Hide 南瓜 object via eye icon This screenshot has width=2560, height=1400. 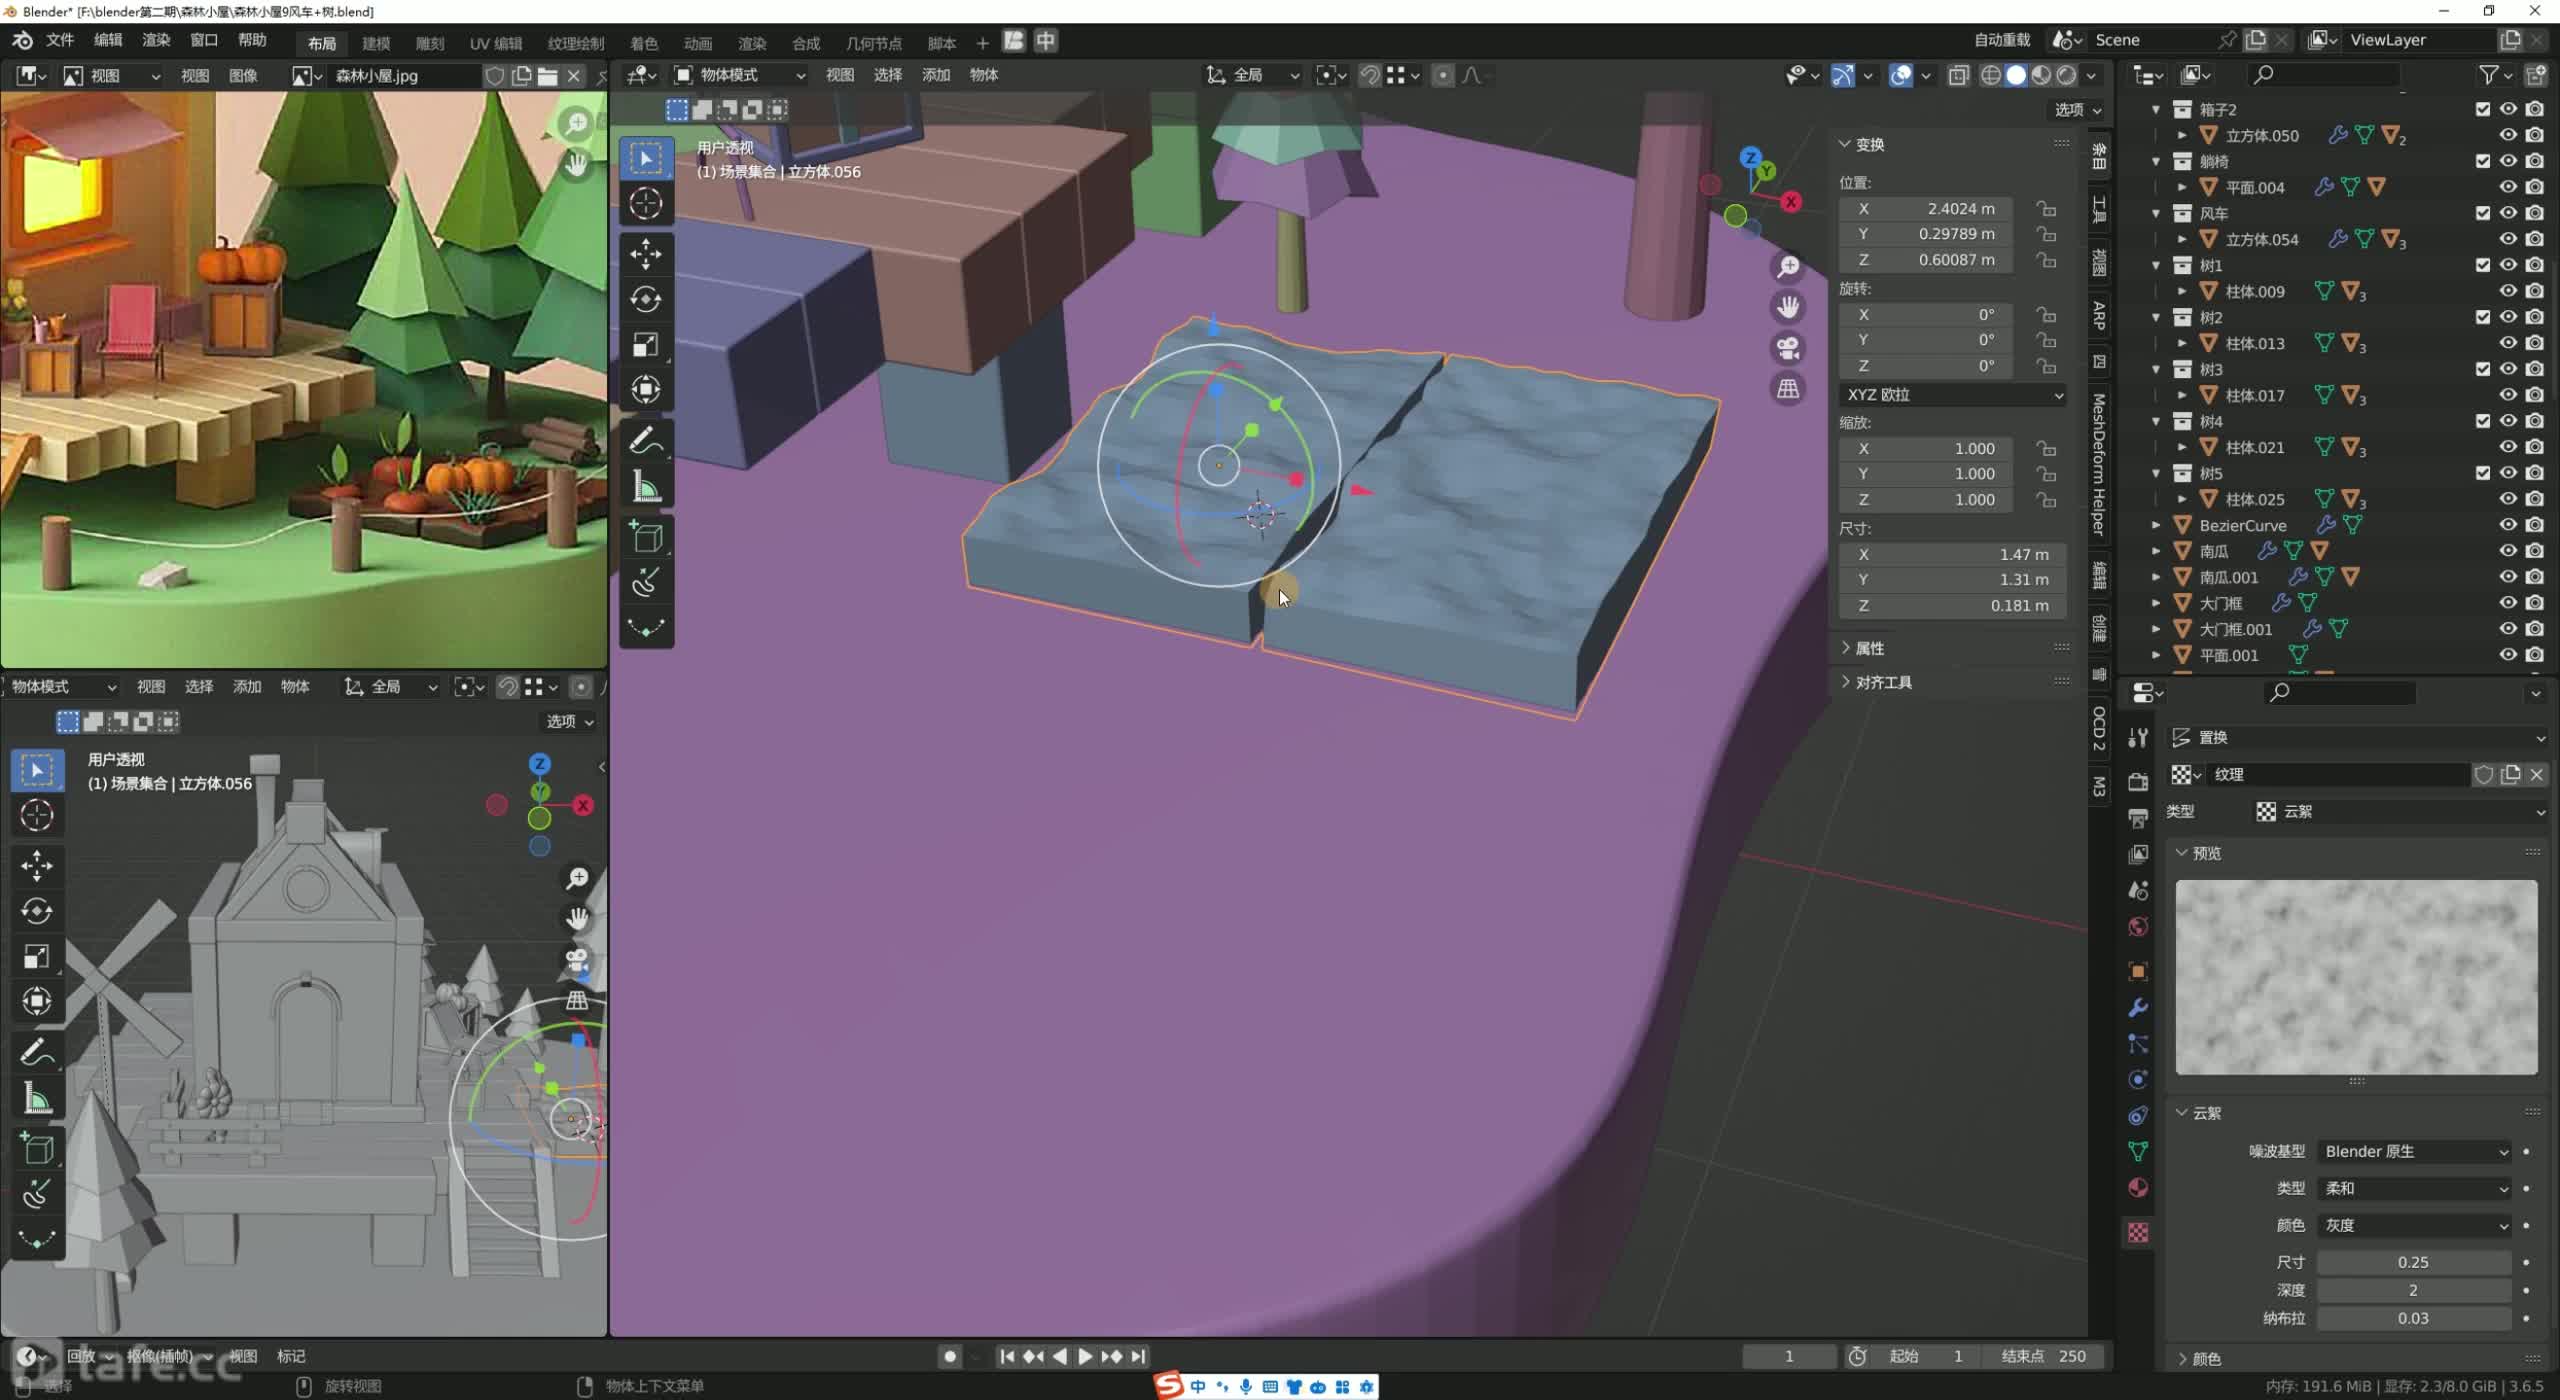pyautogui.click(x=2508, y=551)
